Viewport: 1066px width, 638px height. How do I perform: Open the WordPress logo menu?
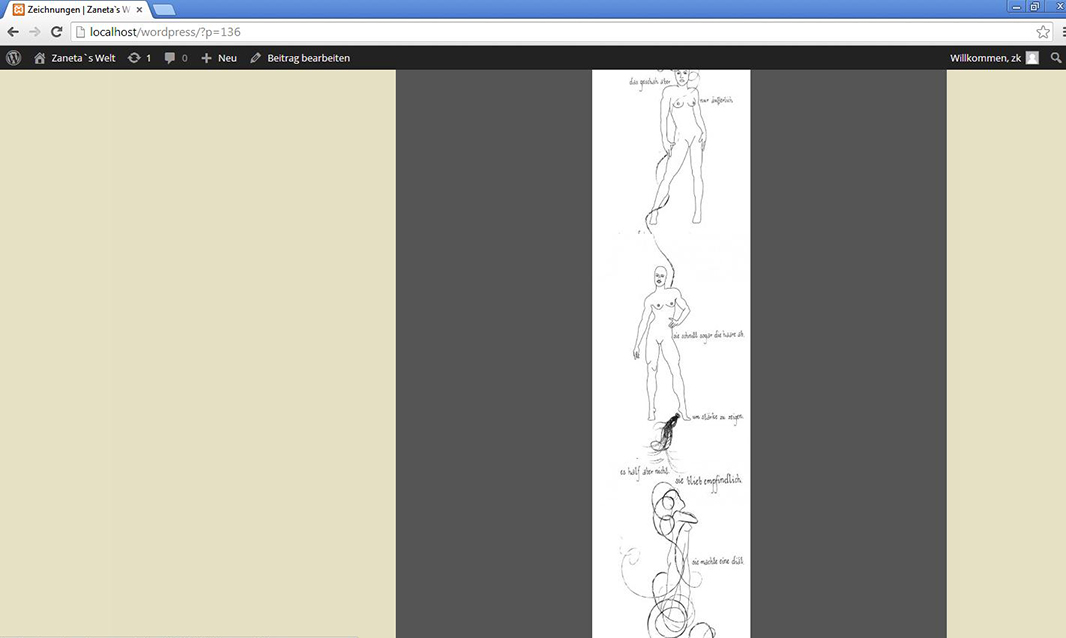coord(14,58)
